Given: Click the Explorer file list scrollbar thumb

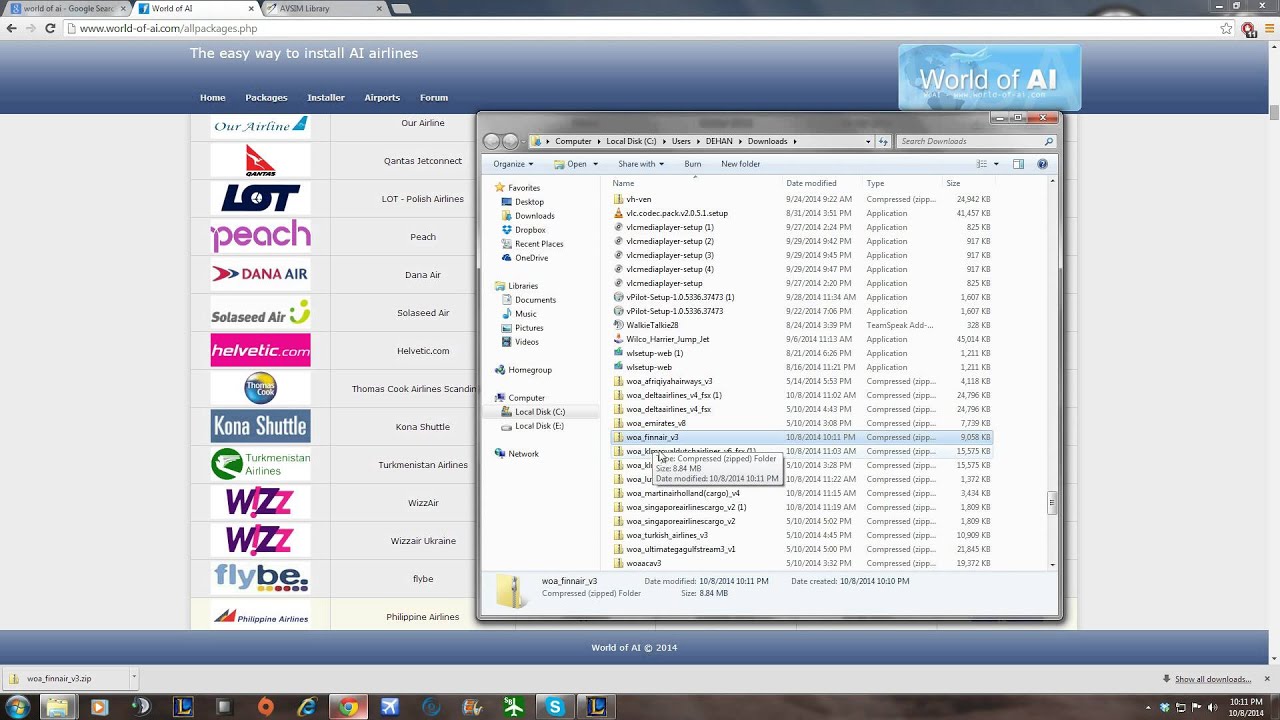Looking at the screenshot, I should 1052,502.
